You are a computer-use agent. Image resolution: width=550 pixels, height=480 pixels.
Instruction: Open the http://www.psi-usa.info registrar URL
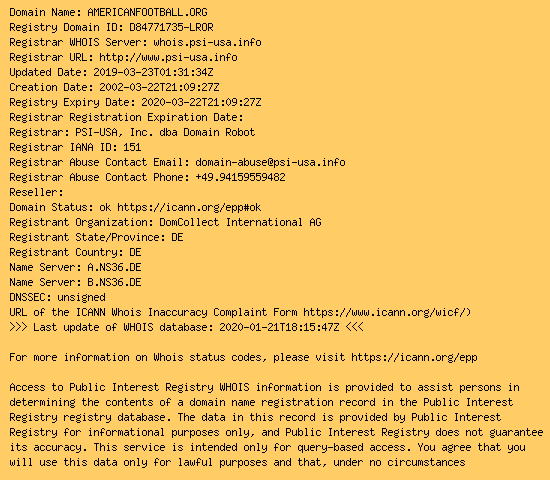(x=168, y=58)
